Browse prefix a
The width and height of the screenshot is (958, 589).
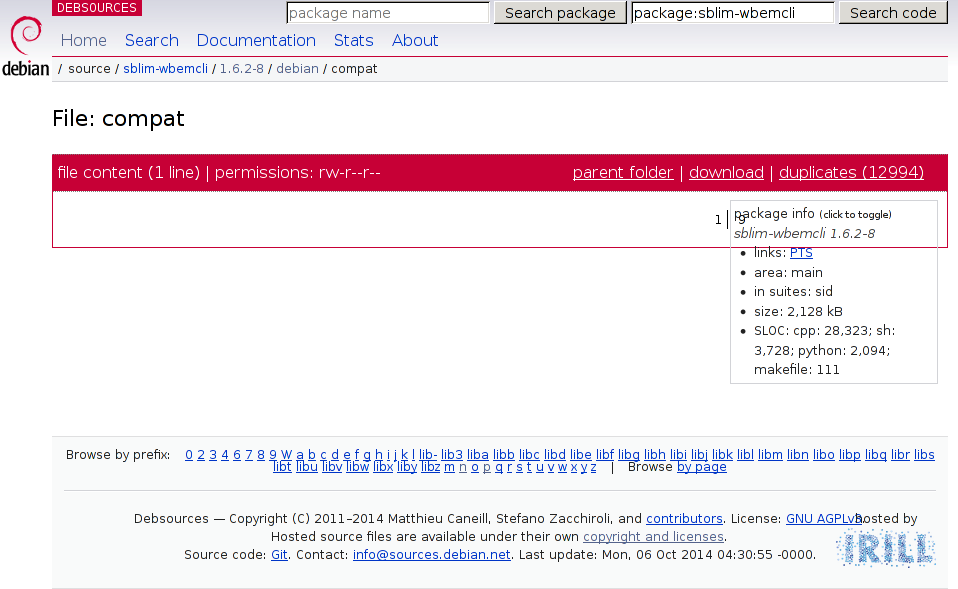pos(299,455)
